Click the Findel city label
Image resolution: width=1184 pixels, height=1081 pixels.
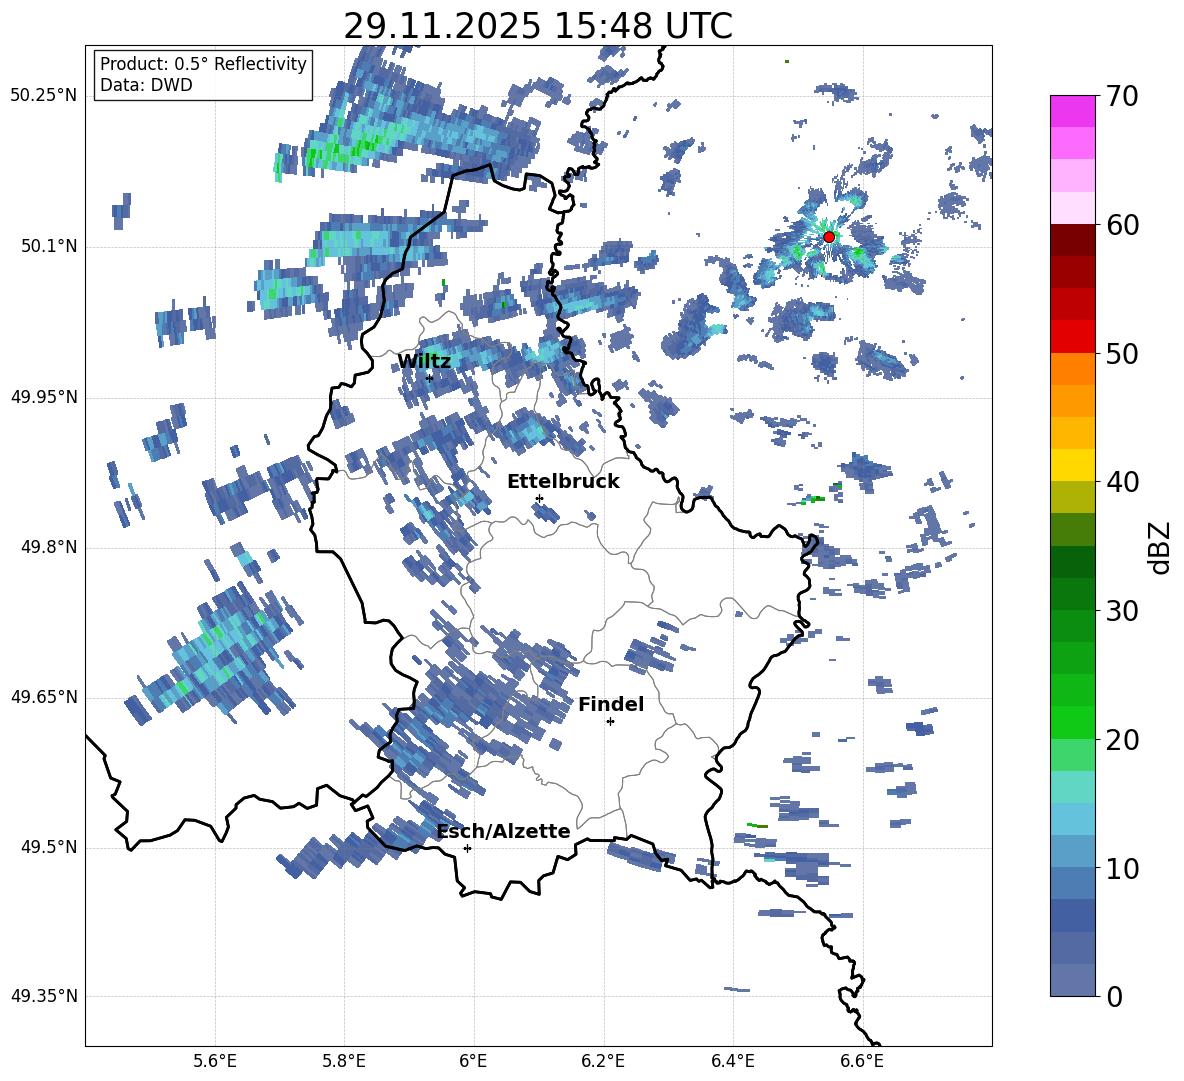pos(611,704)
